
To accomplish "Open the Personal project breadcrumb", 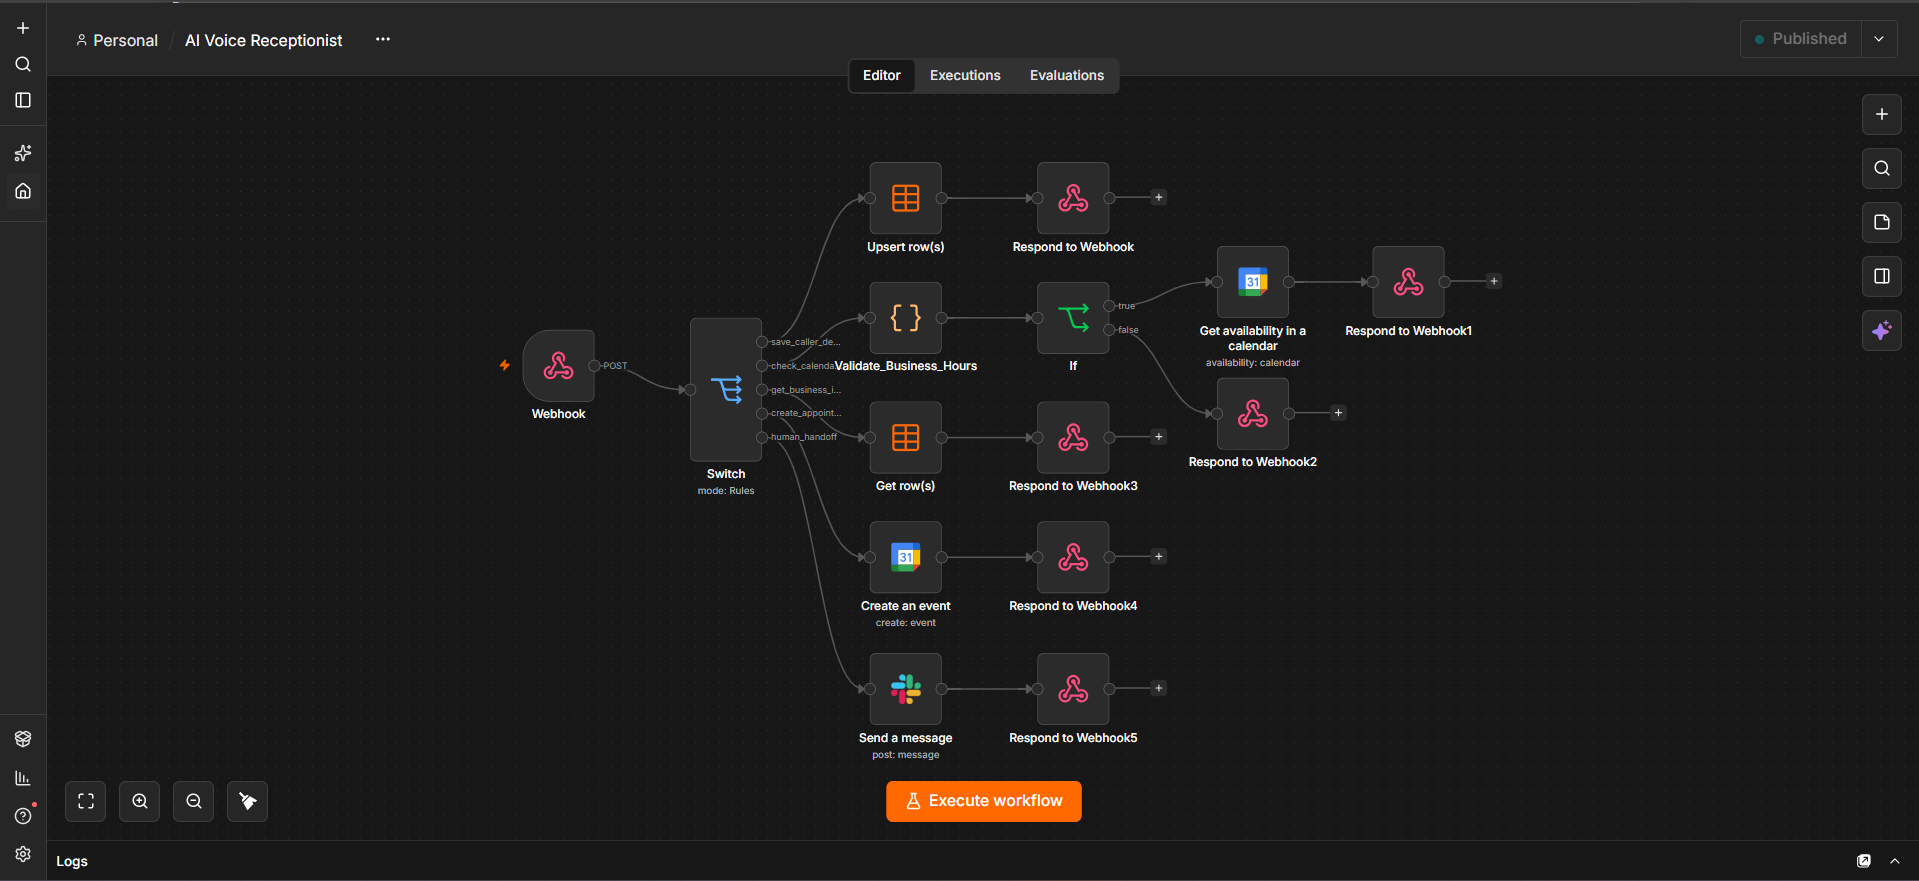I will (117, 40).
